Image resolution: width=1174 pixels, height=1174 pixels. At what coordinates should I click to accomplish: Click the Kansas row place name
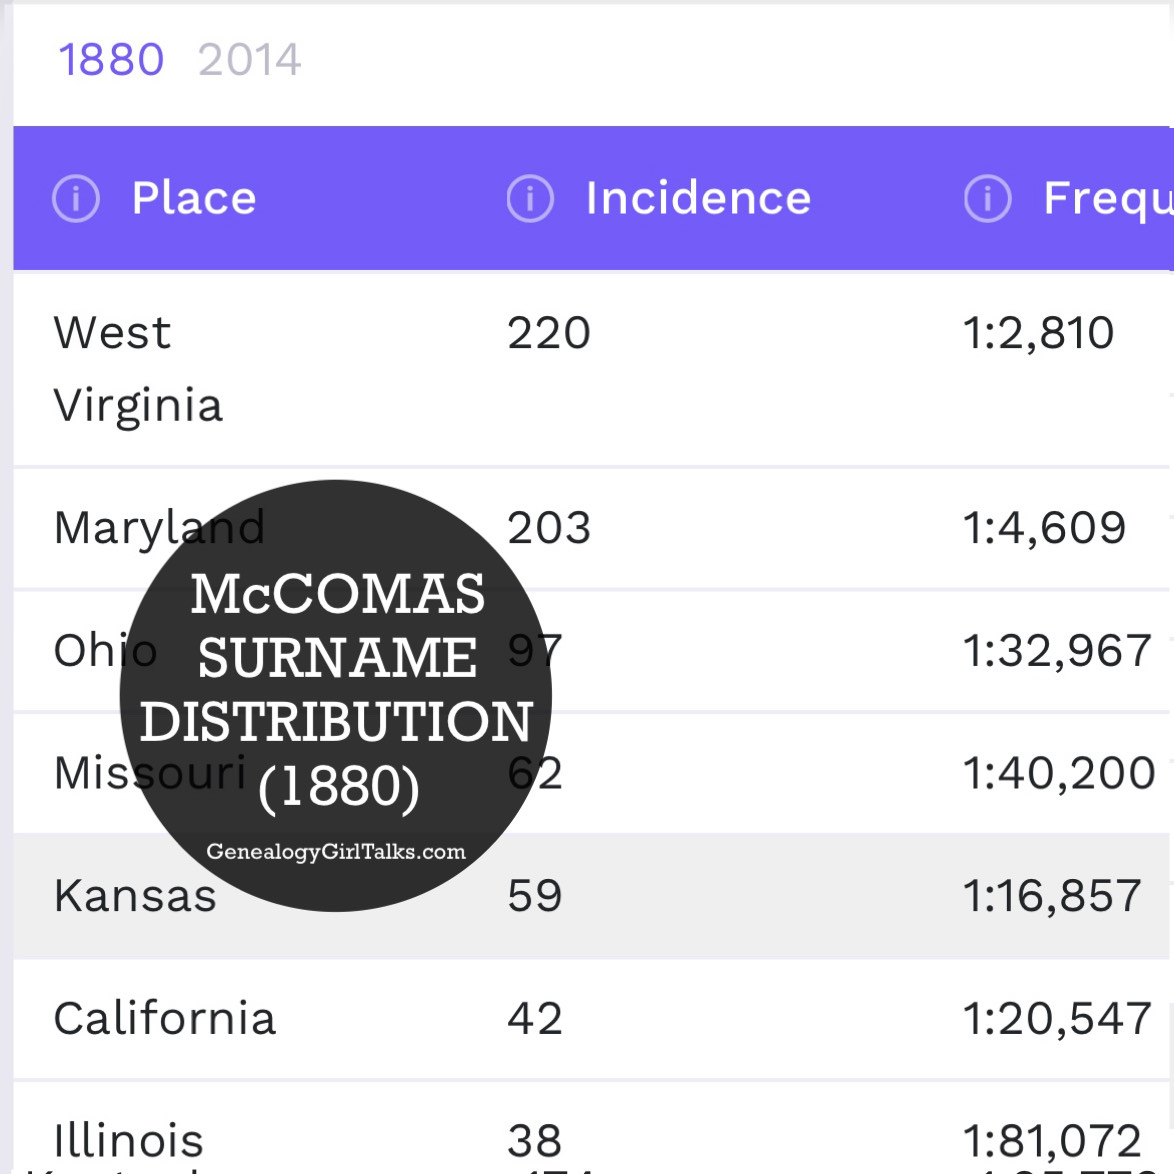coord(135,896)
